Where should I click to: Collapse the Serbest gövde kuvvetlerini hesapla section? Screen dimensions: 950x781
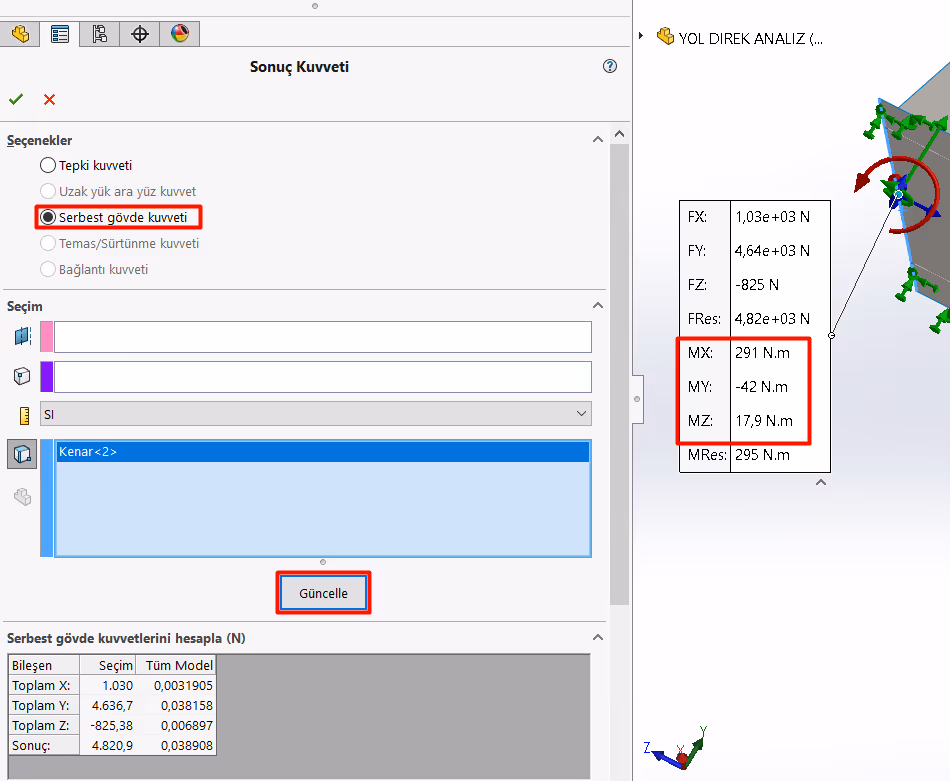pos(598,637)
